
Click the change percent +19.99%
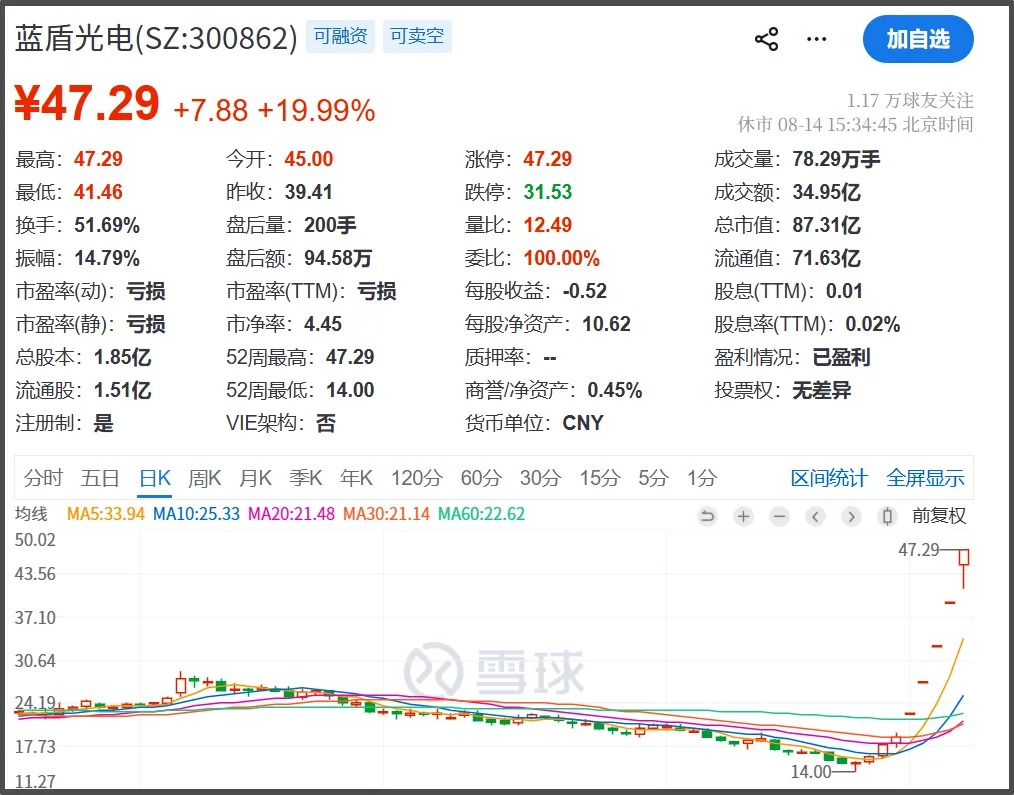click(x=316, y=111)
